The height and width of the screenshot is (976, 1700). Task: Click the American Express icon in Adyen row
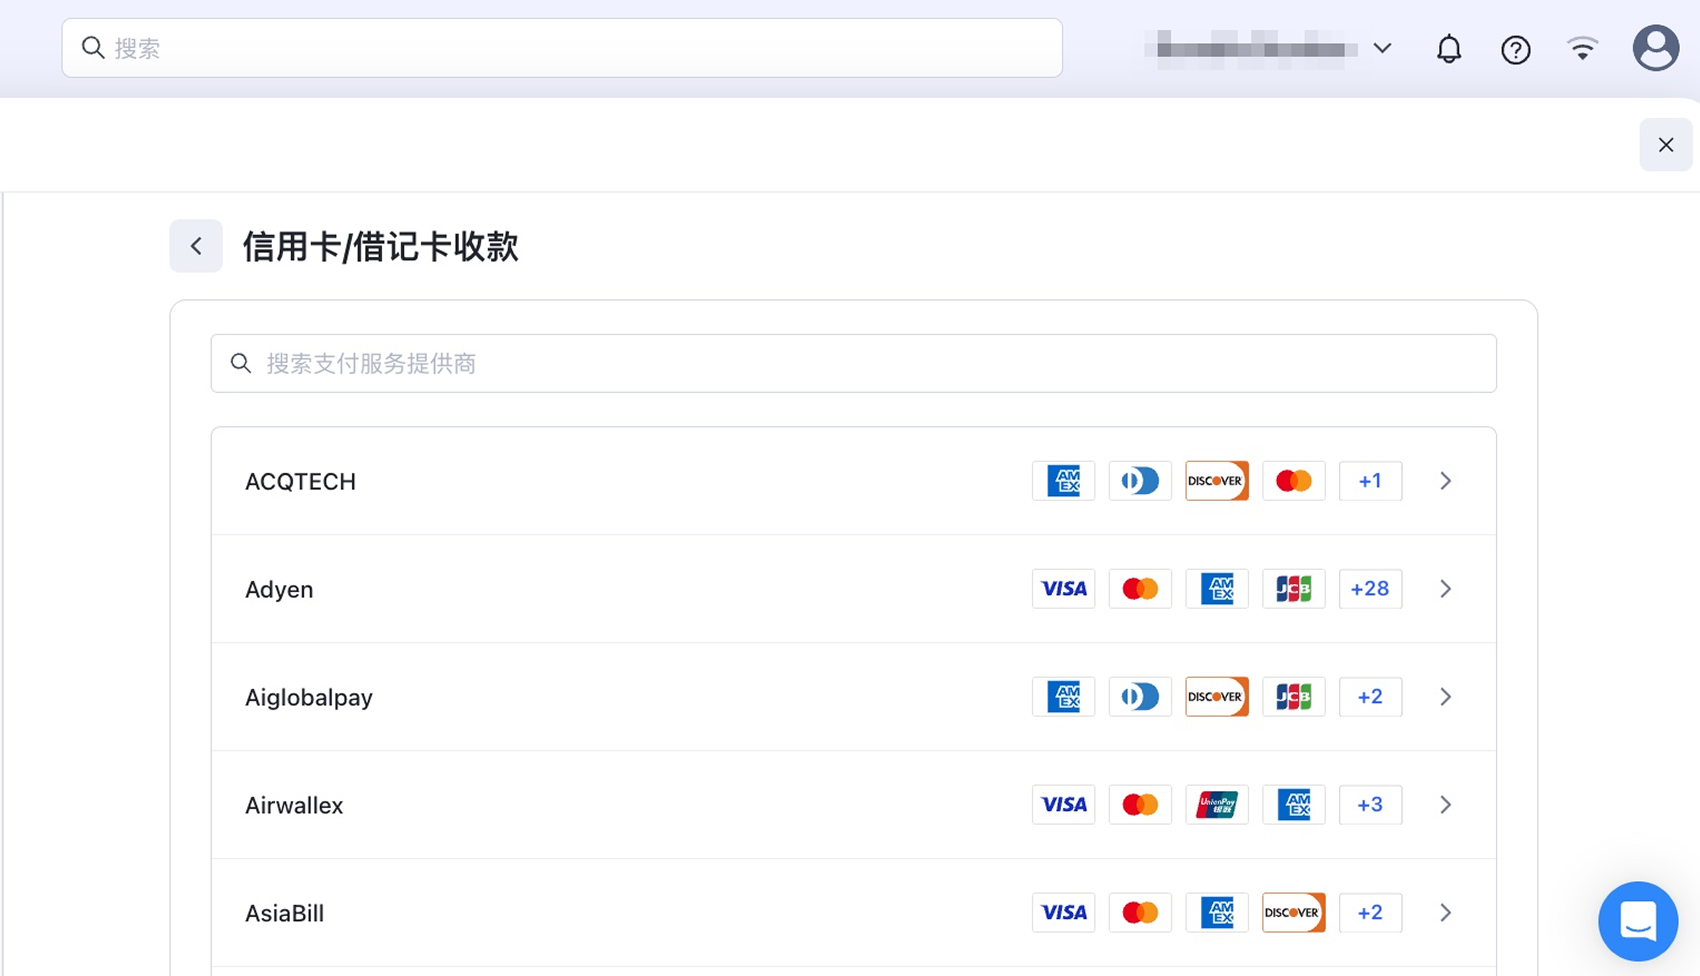click(1217, 589)
